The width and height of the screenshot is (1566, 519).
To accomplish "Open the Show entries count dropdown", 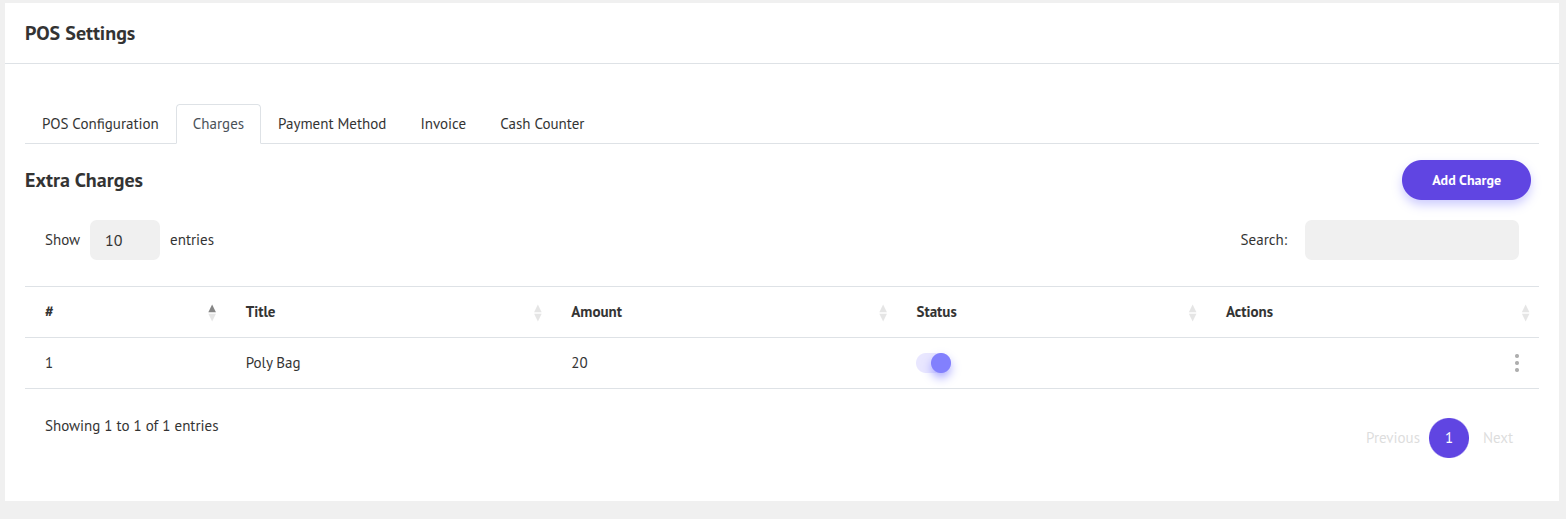I will coord(125,240).
